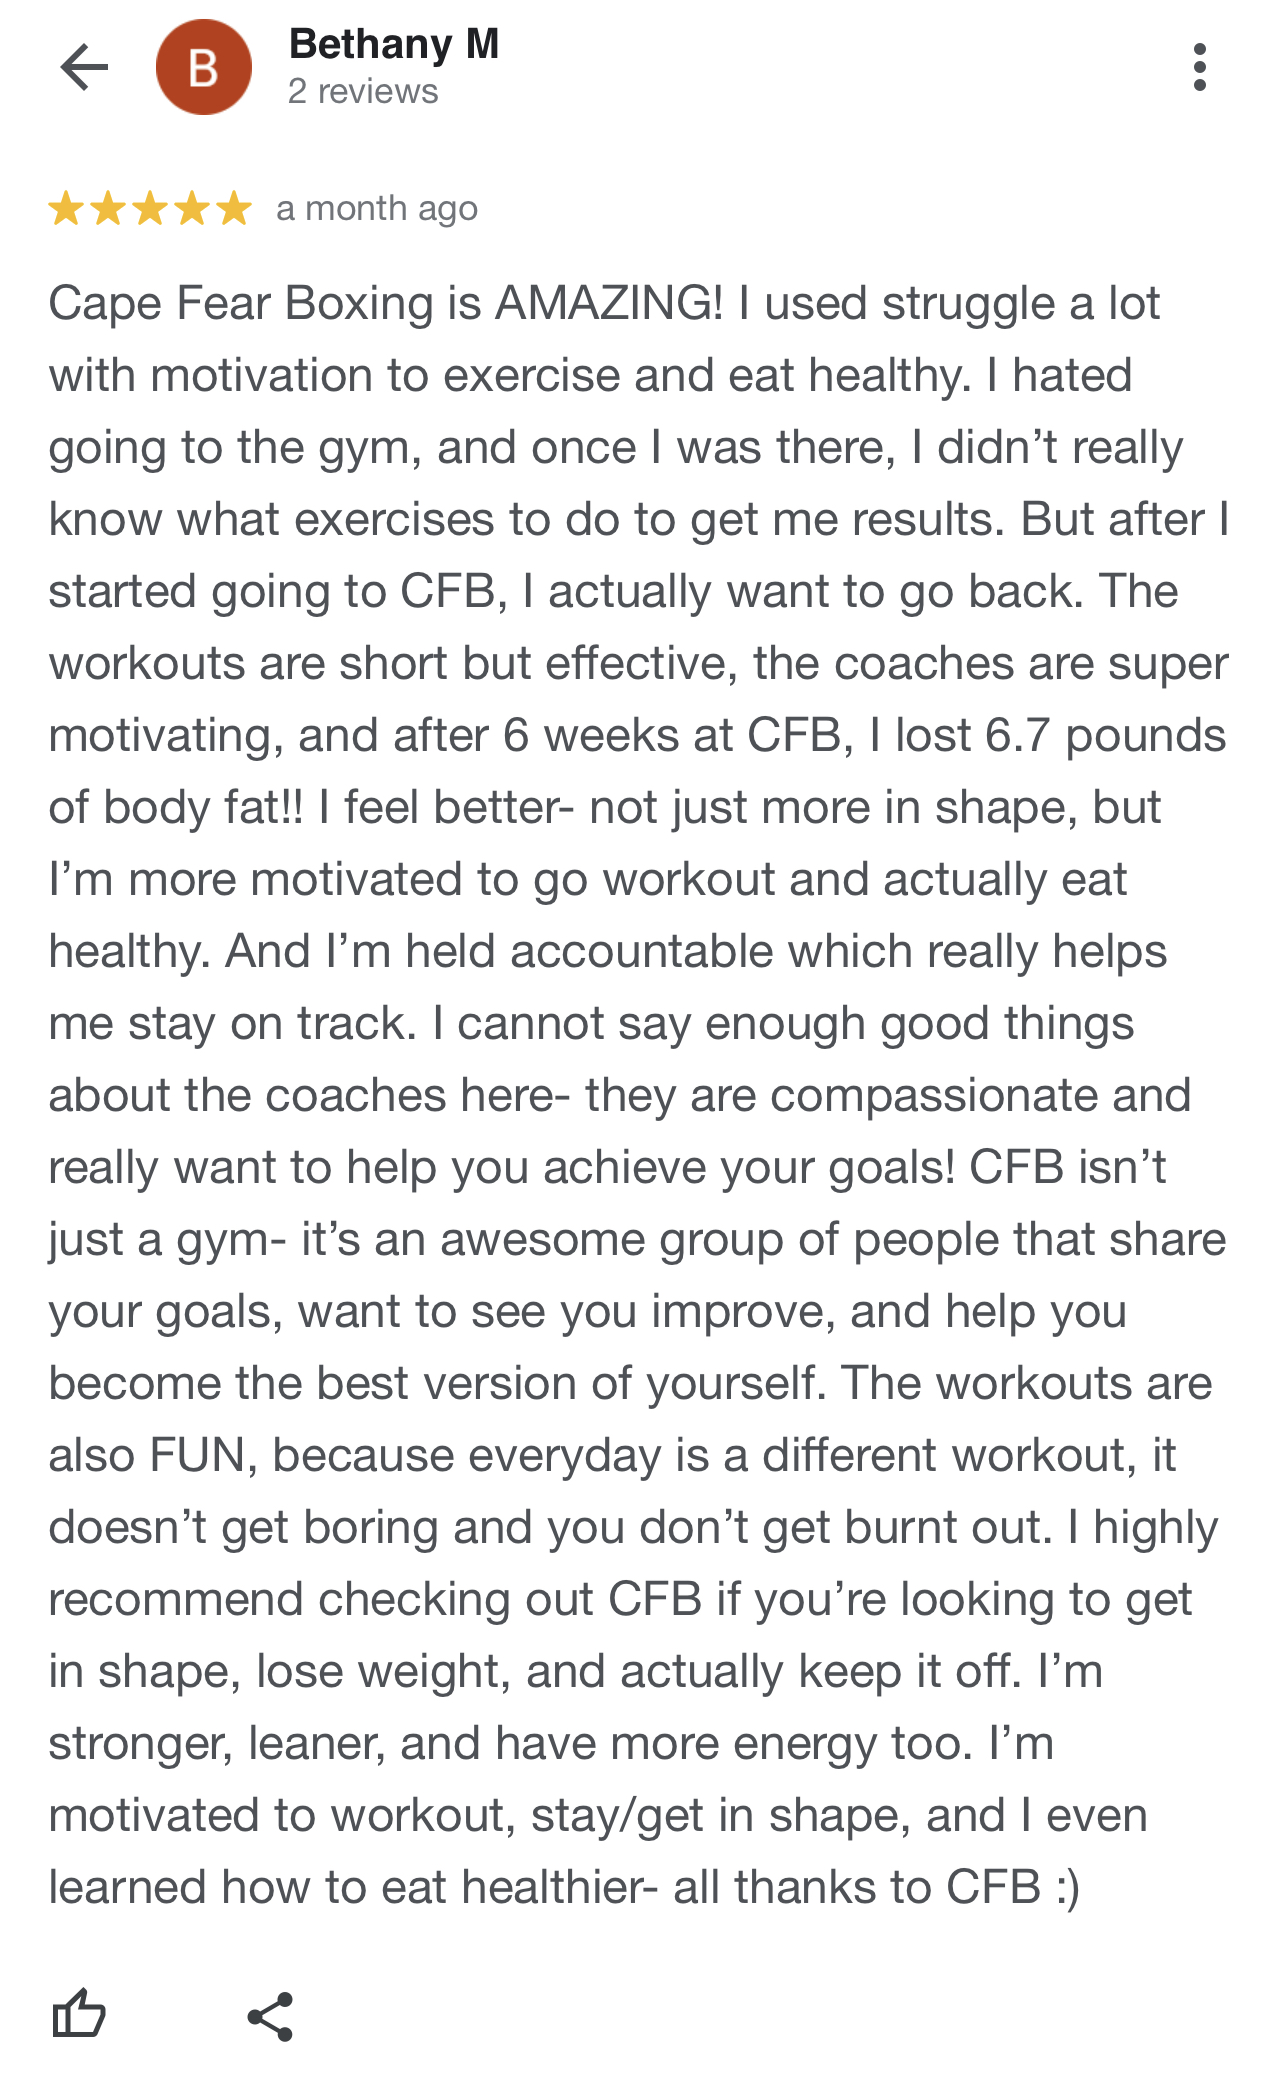Like the review with thumbs-up icon

coord(78,2013)
